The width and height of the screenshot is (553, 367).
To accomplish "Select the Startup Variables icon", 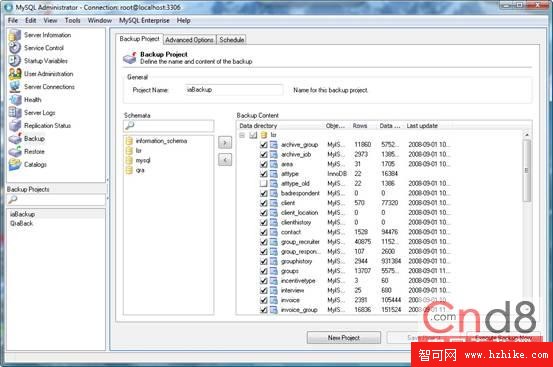I will coord(15,61).
